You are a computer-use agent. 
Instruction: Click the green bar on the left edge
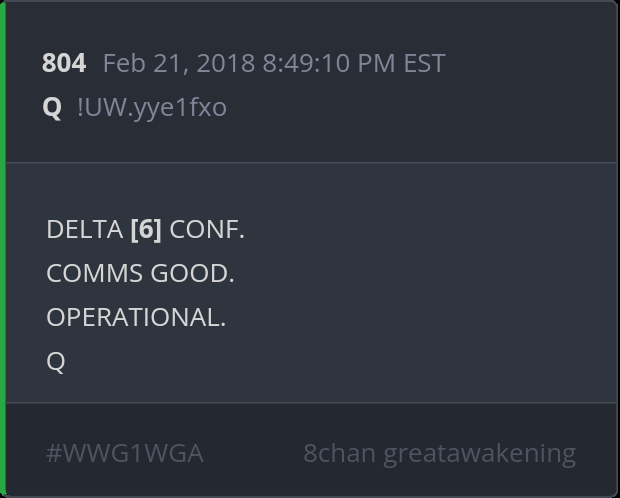click(x=3, y=249)
